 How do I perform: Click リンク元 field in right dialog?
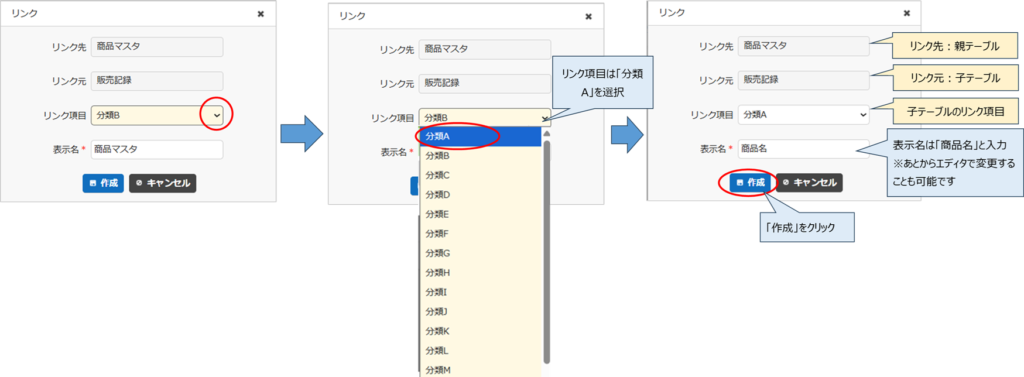click(804, 80)
